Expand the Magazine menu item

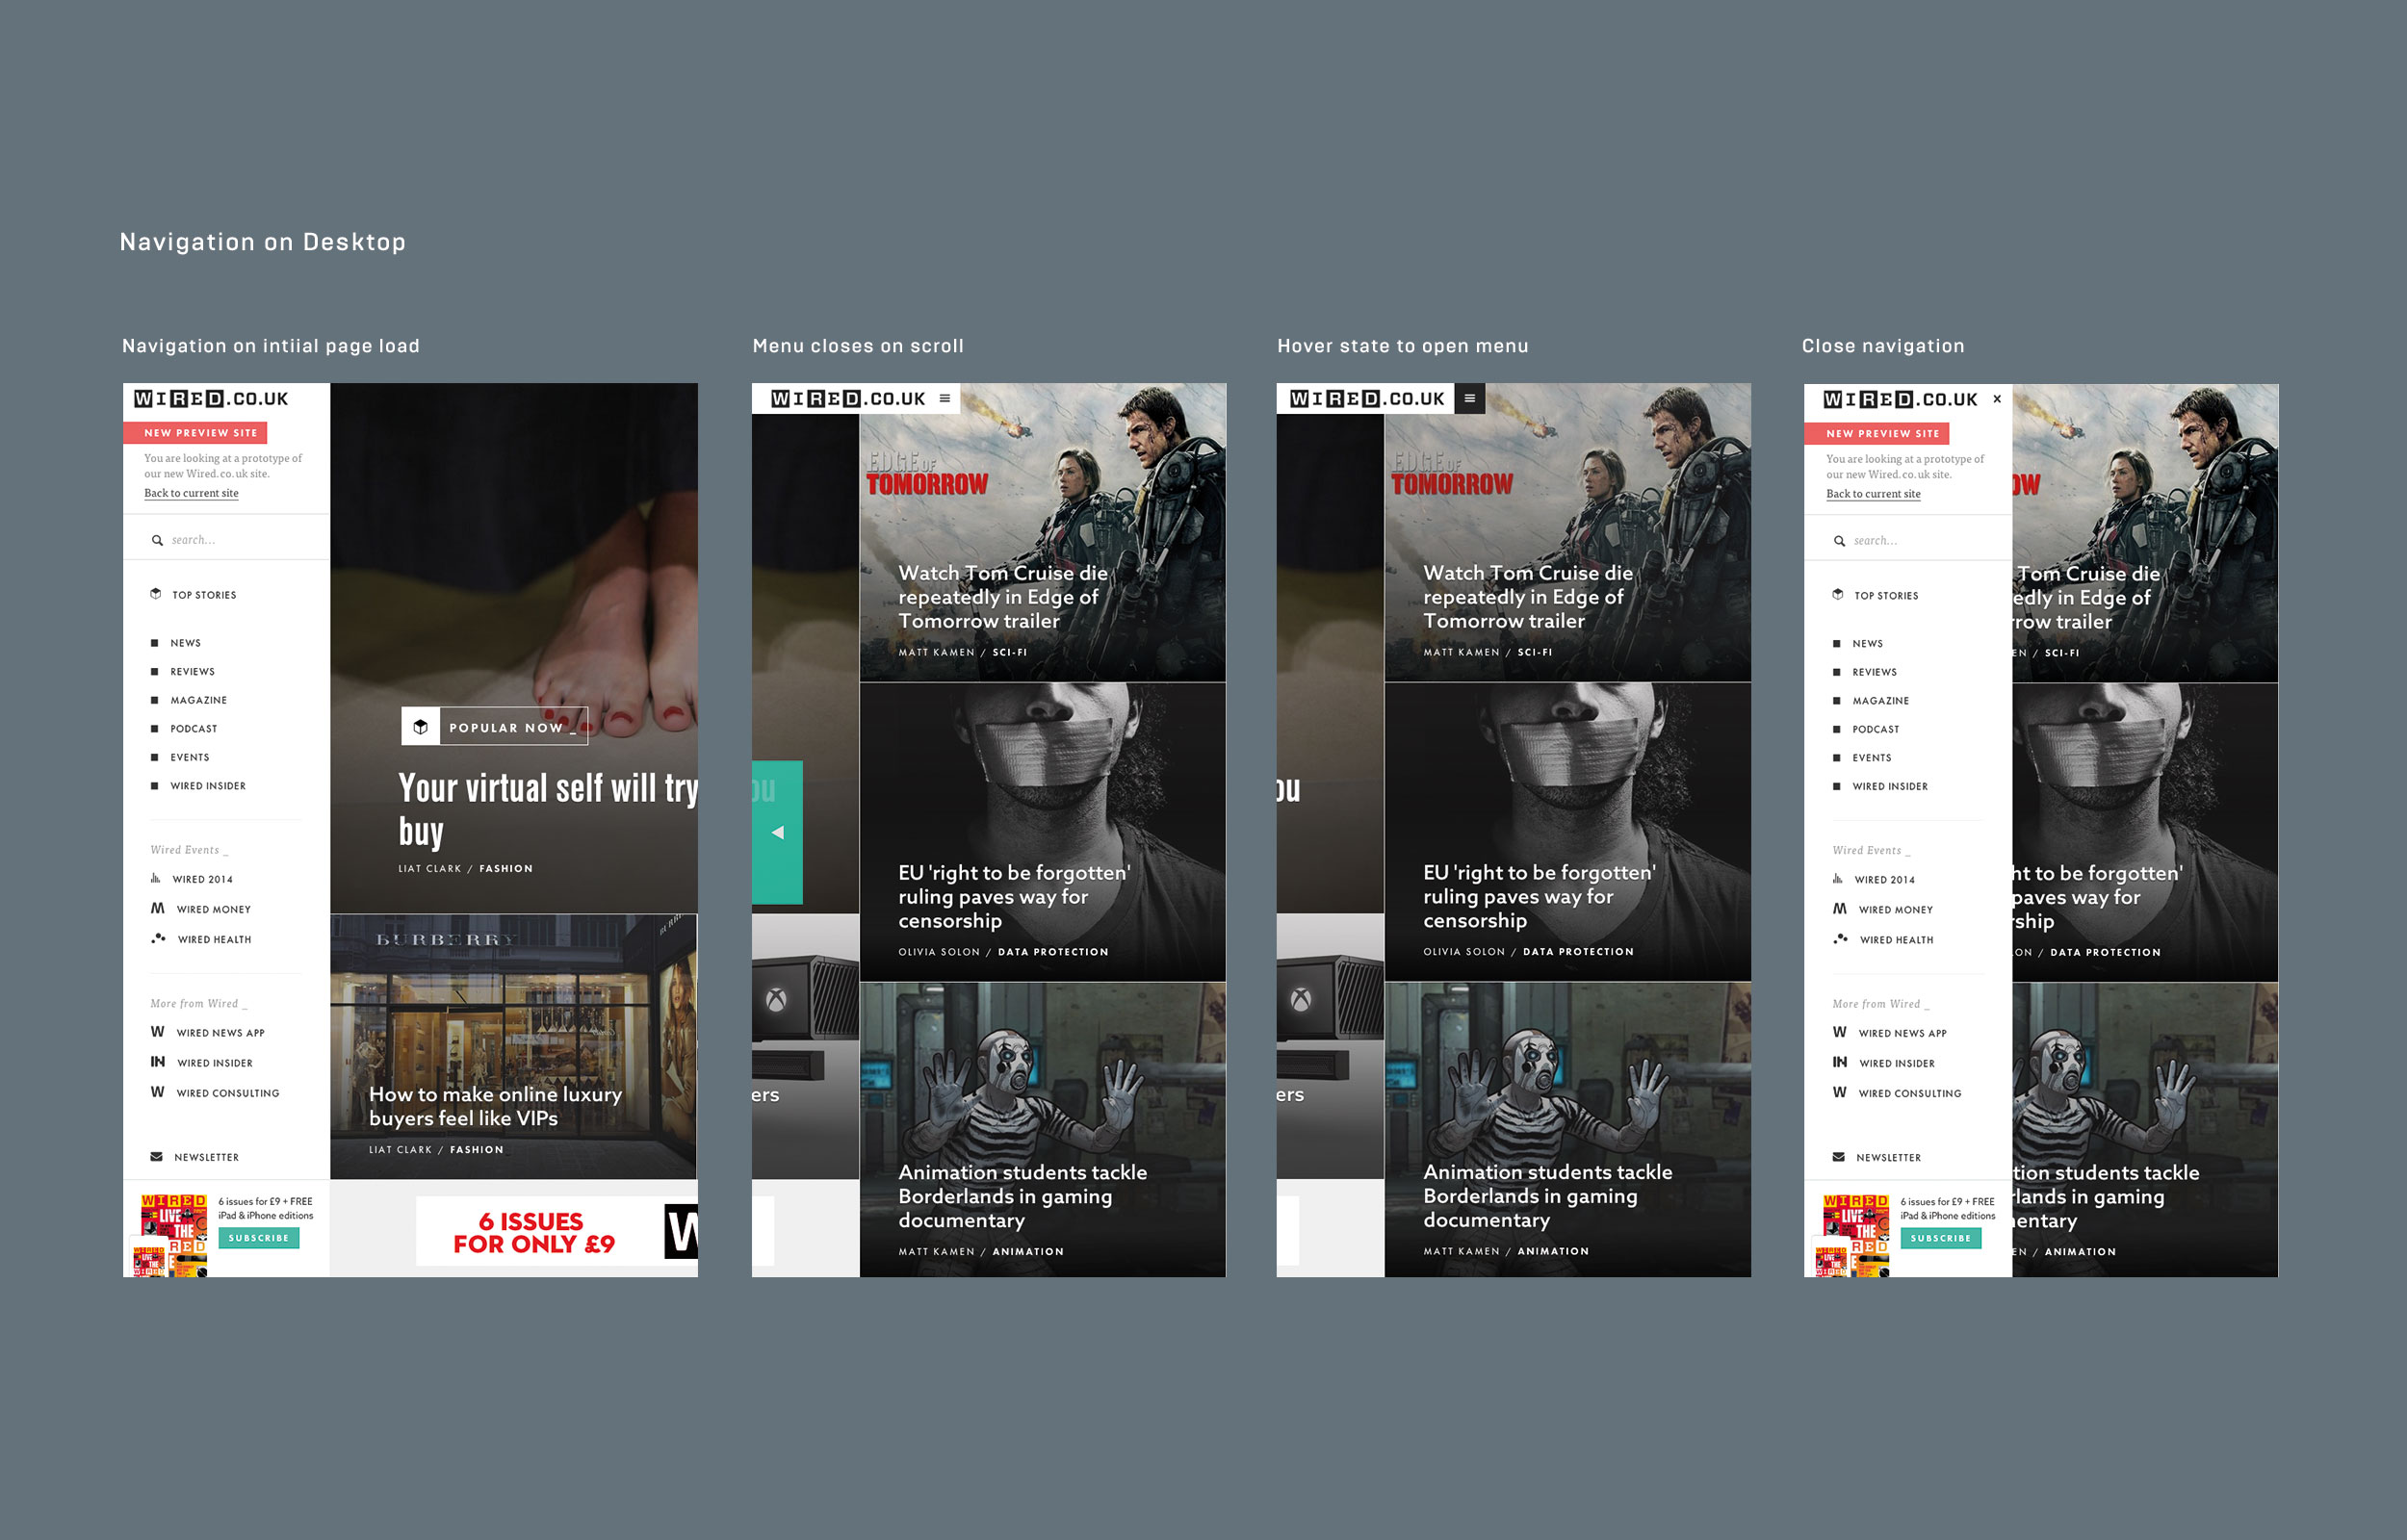[x=198, y=700]
